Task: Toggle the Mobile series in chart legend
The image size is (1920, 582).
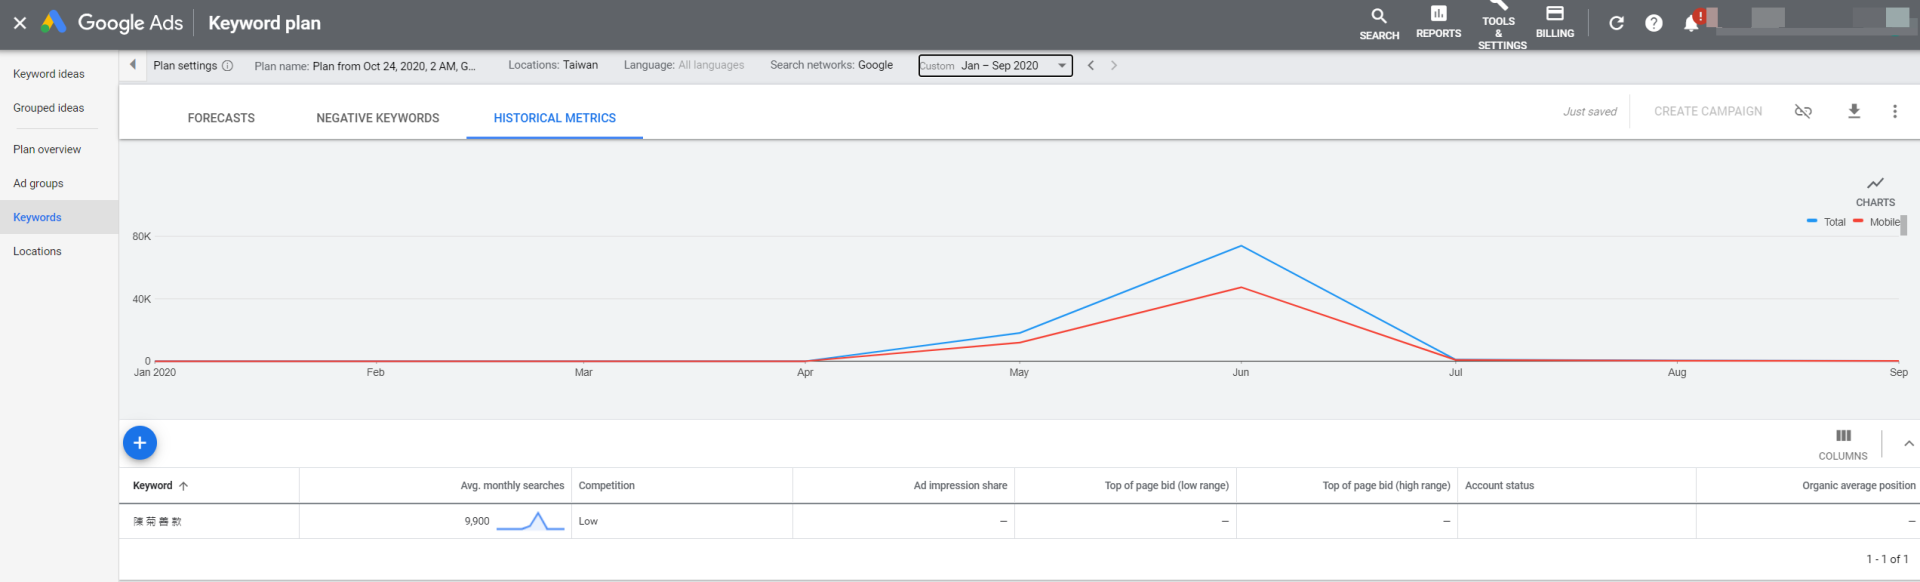Action: [1876, 222]
